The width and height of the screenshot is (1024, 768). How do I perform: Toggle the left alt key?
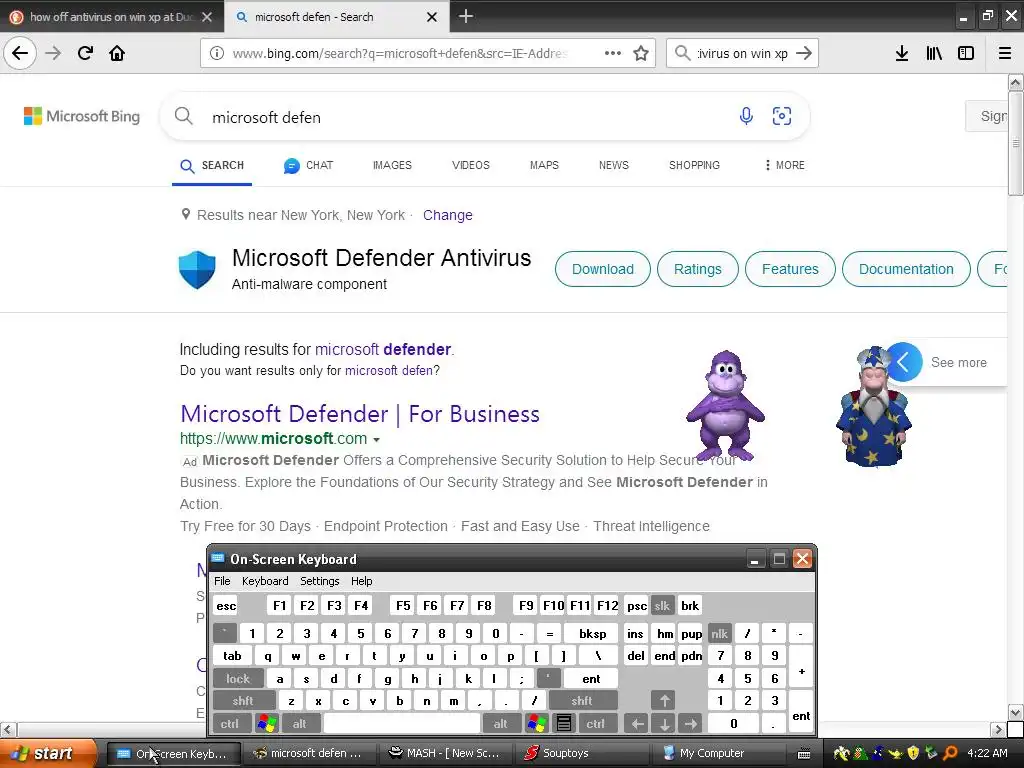tap(300, 723)
